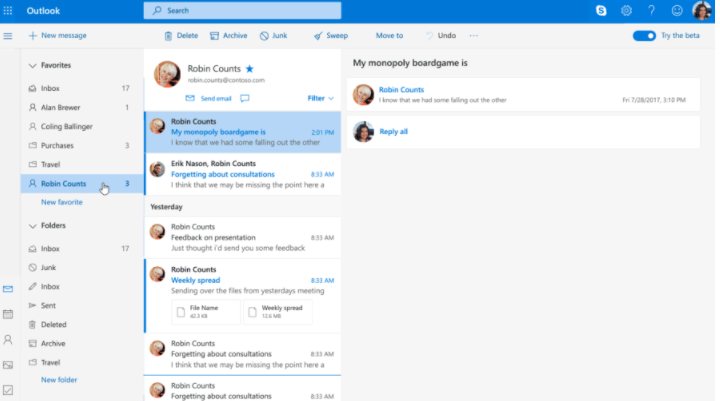Open the Weekly spread attachment

tap(278, 312)
